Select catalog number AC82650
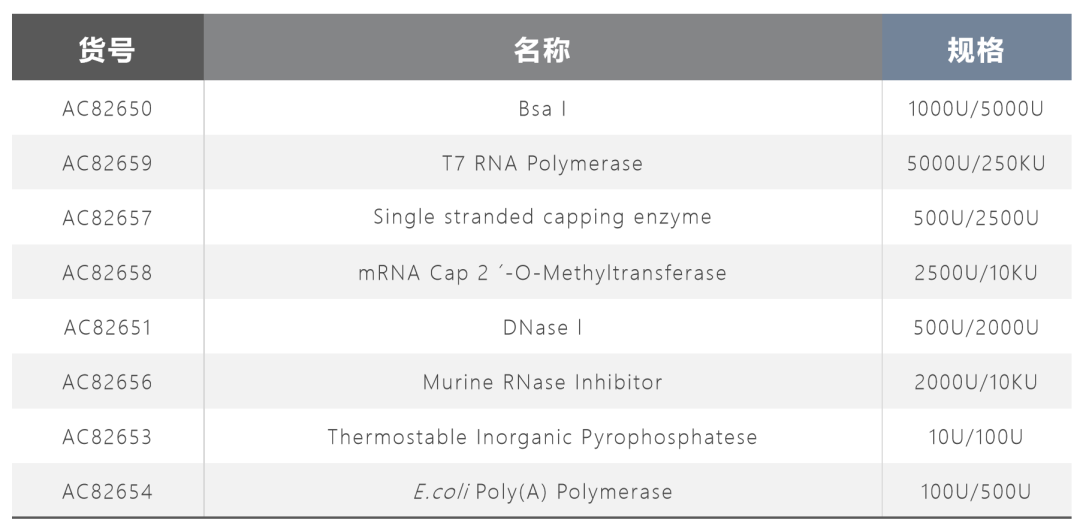Screen dimensions: 1080x529 tap(107, 108)
